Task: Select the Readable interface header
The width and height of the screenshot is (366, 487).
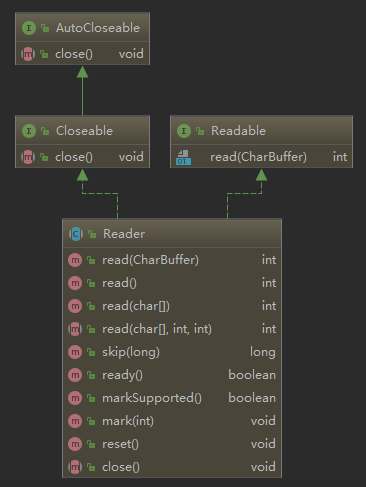Action: (x=261, y=131)
